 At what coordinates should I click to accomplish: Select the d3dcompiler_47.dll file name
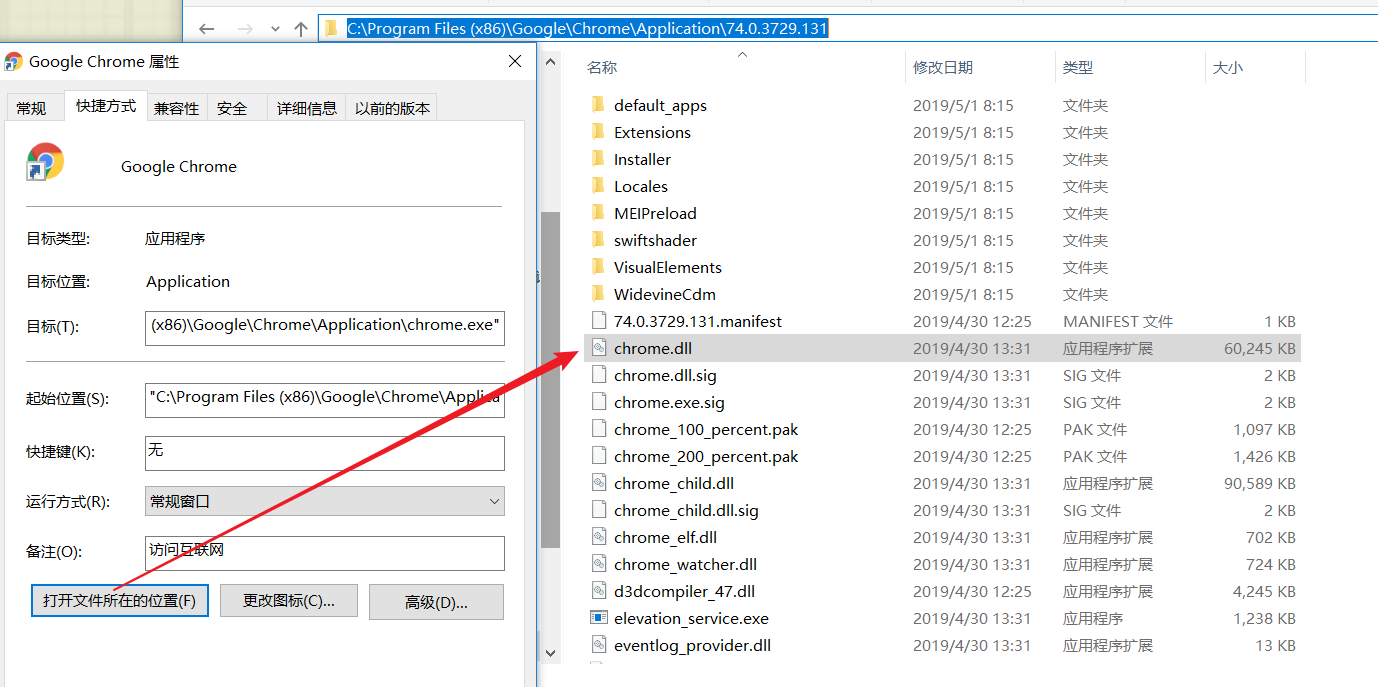click(684, 591)
